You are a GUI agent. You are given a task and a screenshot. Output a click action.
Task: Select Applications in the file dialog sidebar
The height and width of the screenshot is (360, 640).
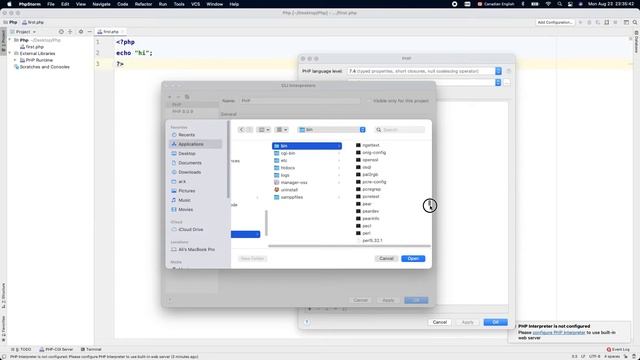click(196, 144)
